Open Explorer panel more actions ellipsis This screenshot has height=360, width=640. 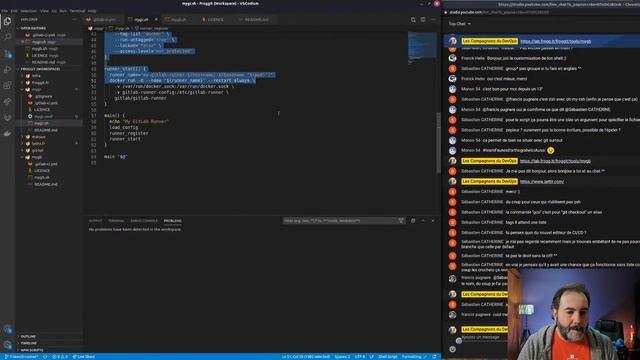pyautogui.click(x=74, y=20)
